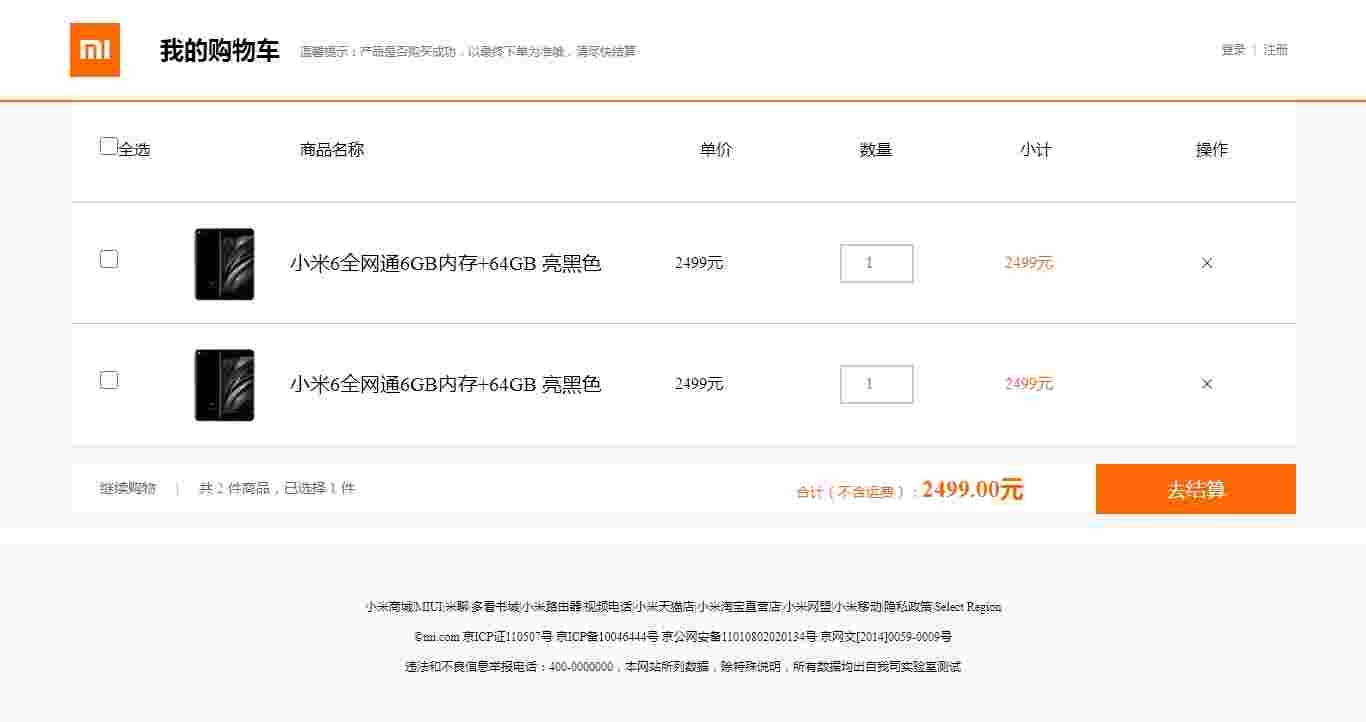Remove the first 小米6 item with its × icon
The width and height of the screenshot is (1366, 722).
pyautogui.click(x=1207, y=263)
